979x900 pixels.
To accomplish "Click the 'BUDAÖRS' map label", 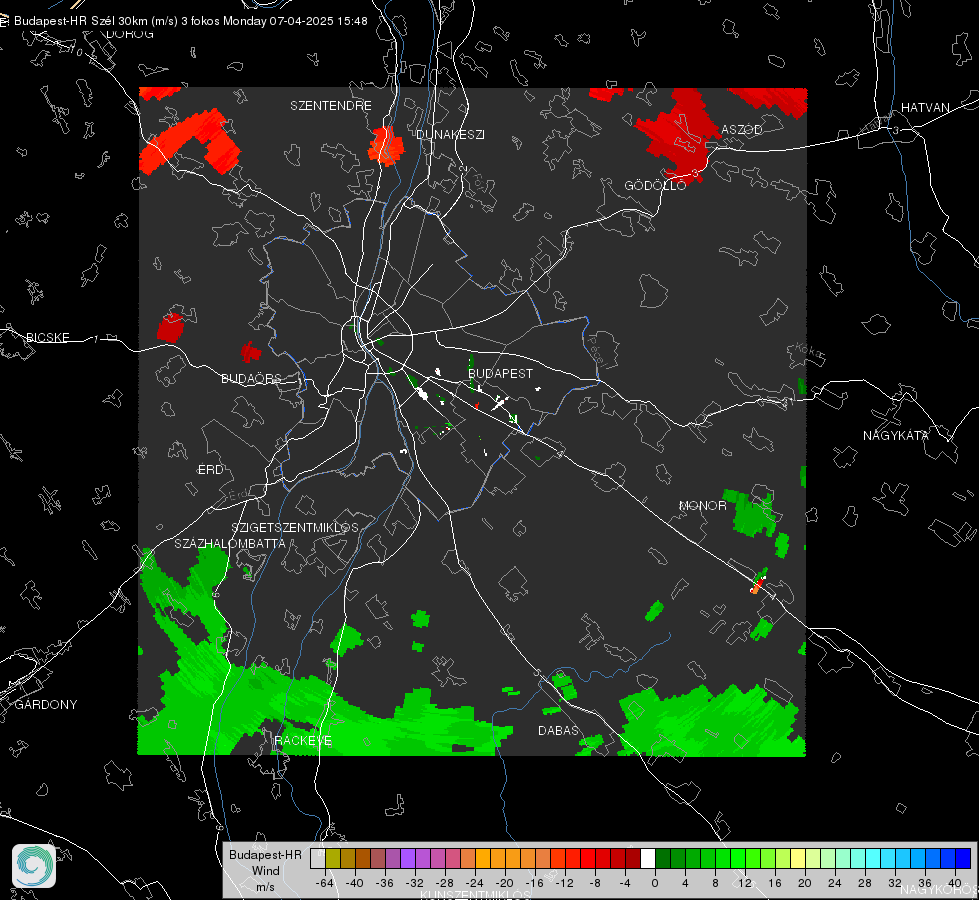I will coord(252,379).
